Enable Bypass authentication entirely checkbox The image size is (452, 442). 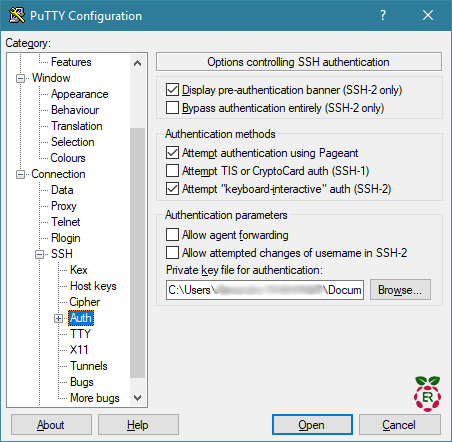[x=172, y=108]
